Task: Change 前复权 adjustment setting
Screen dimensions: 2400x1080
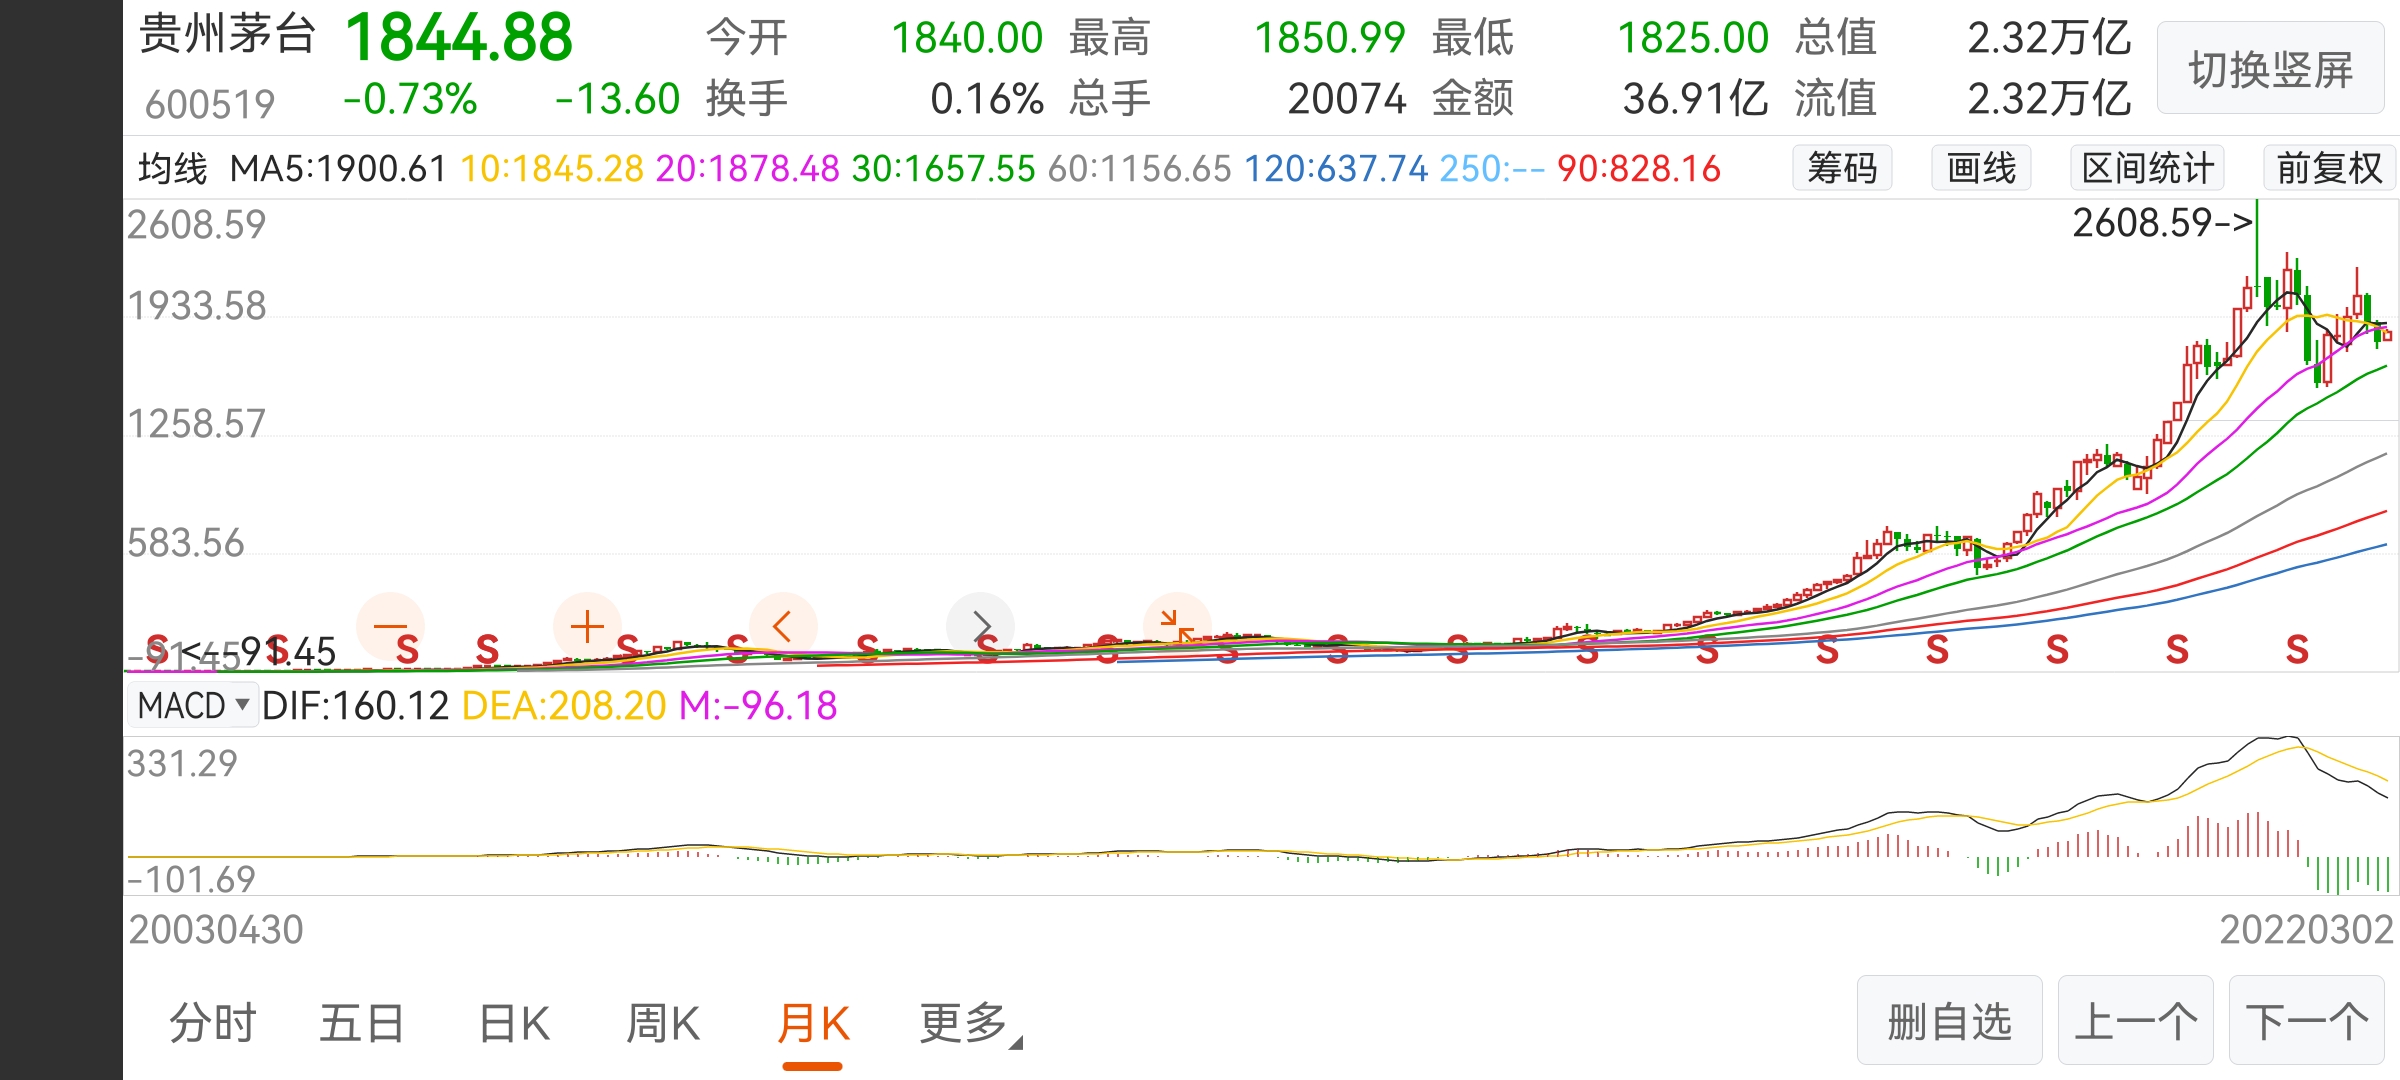Action: pyautogui.click(x=2330, y=168)
